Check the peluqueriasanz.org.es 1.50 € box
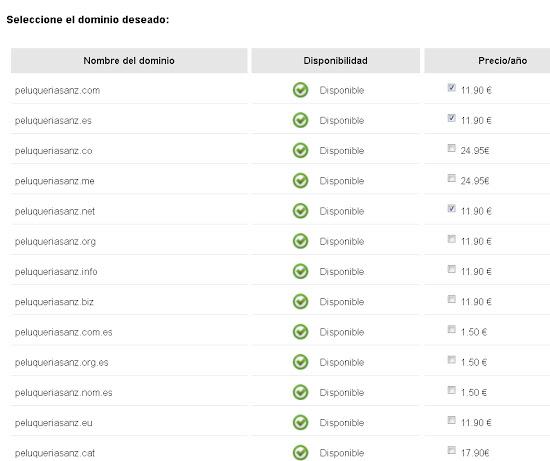This screenshot has height=461, width=550. [x=451, y=360]
